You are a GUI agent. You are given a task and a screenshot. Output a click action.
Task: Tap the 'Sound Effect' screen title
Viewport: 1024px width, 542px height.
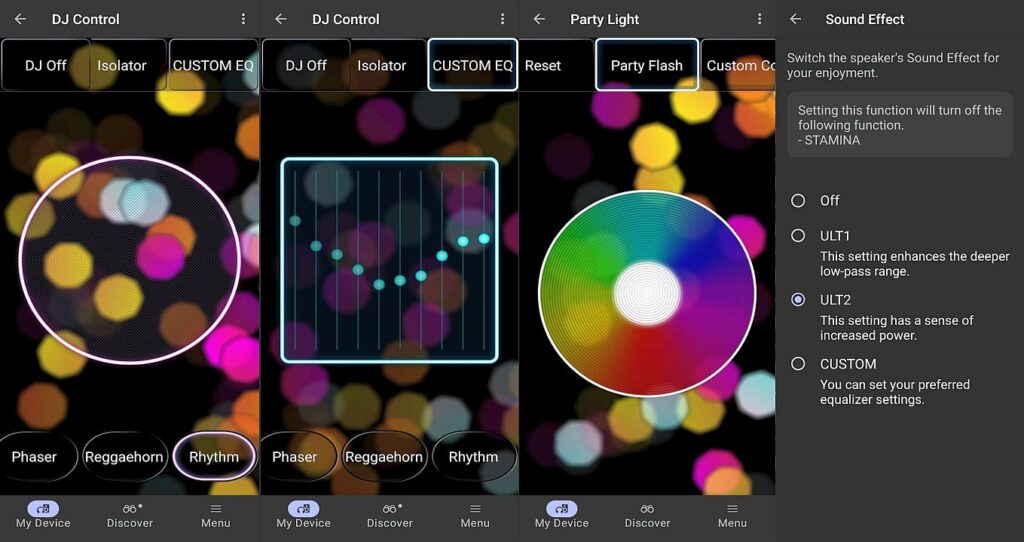coord(865,19)
